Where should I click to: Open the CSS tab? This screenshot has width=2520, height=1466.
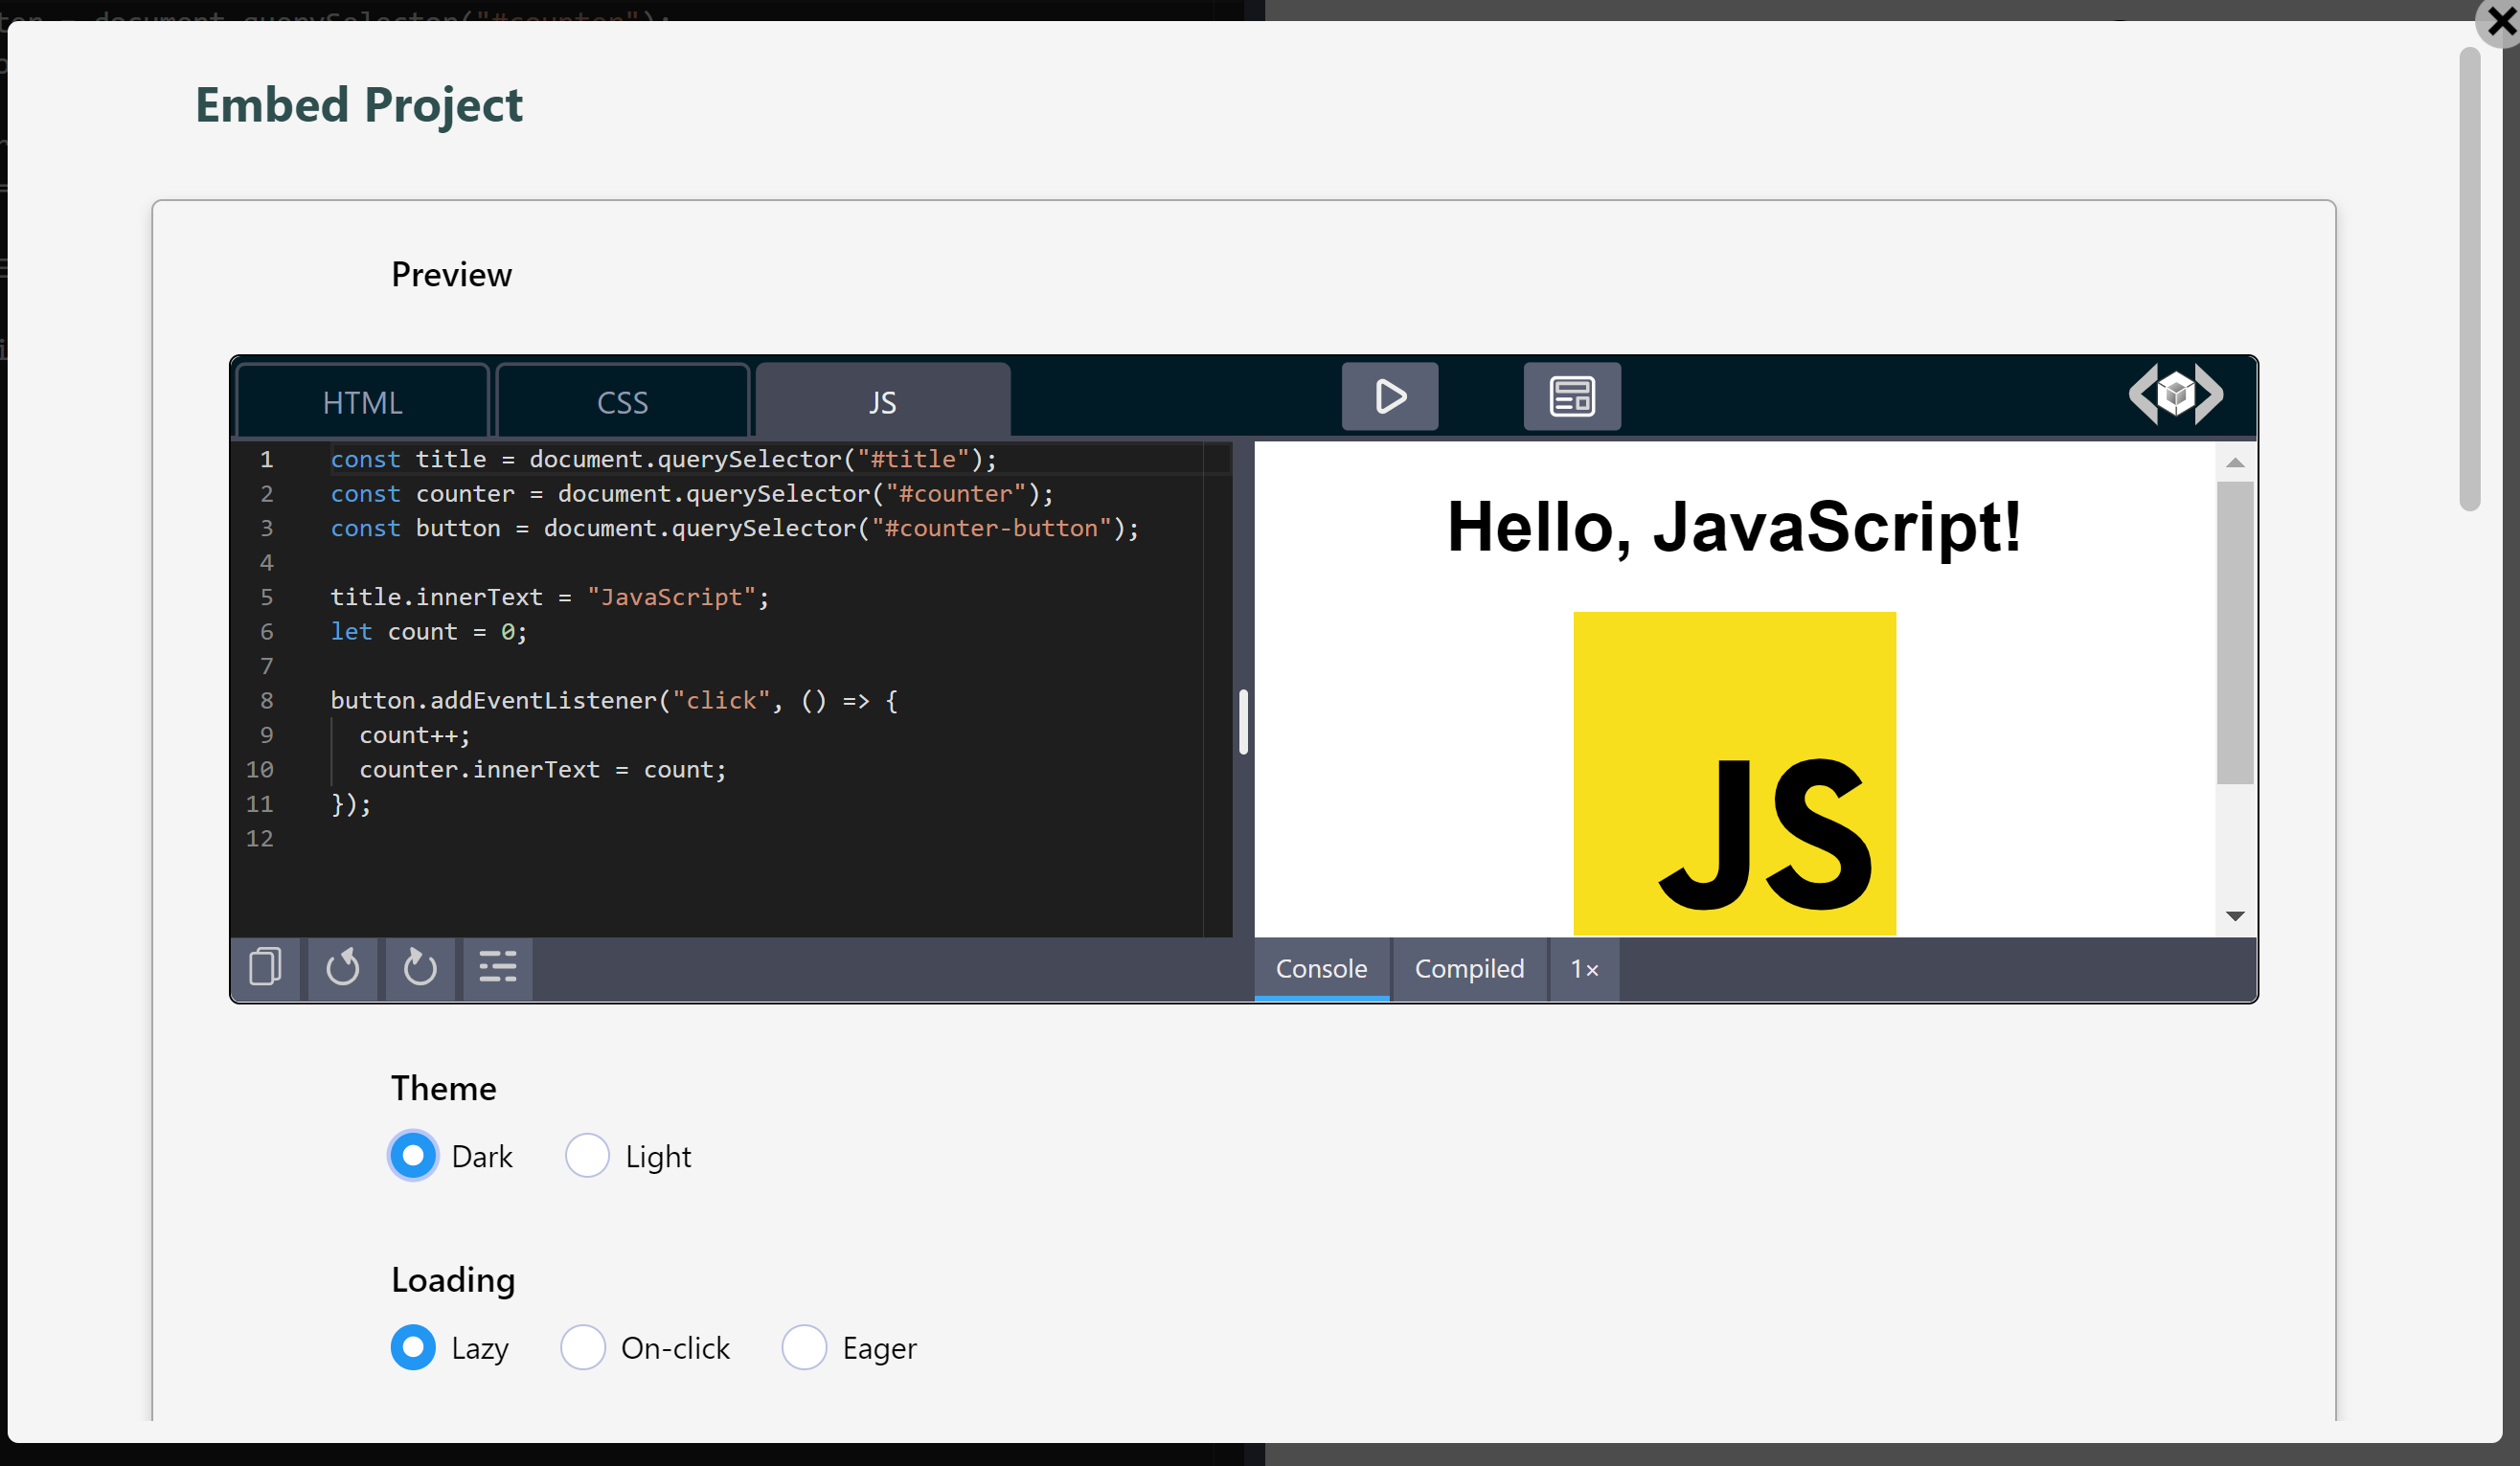coord(622,401)
